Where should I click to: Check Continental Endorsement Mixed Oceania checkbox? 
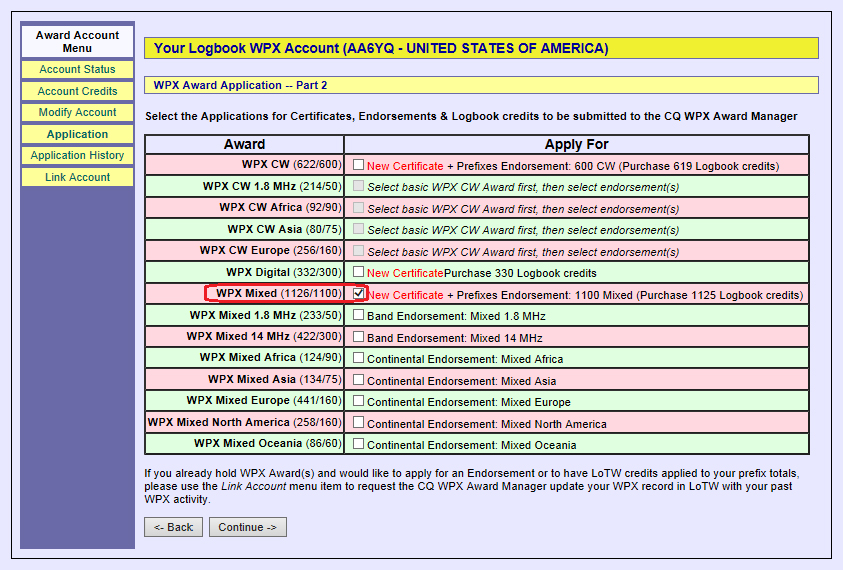[x=358, y=444]
